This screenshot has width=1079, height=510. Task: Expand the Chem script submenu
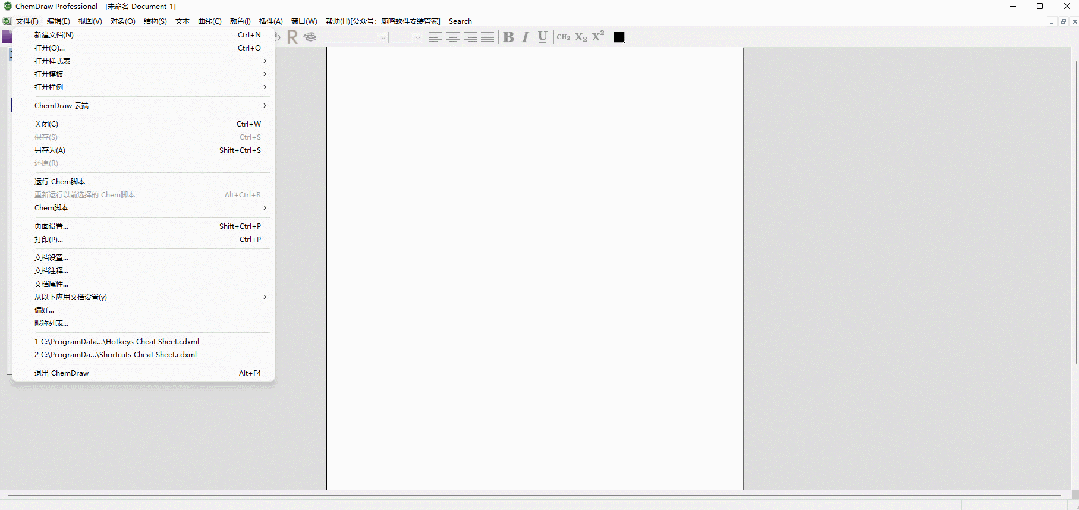tap(265, 208)
